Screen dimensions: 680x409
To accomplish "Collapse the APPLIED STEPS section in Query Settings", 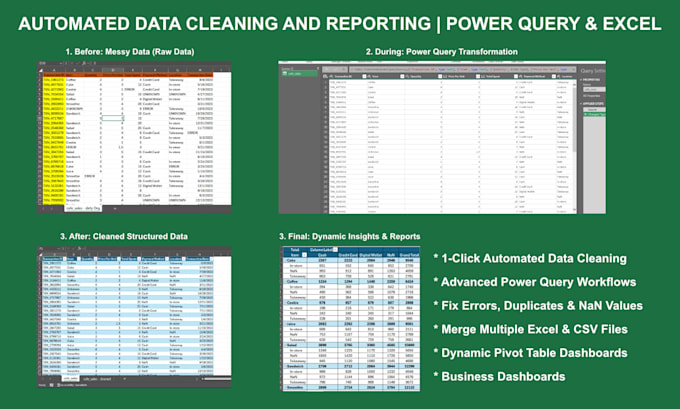I will point(581,104).
